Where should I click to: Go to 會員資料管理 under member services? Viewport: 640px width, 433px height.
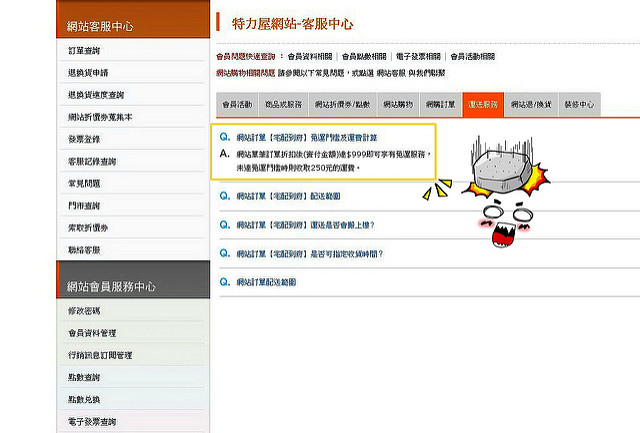coord(92,333)
